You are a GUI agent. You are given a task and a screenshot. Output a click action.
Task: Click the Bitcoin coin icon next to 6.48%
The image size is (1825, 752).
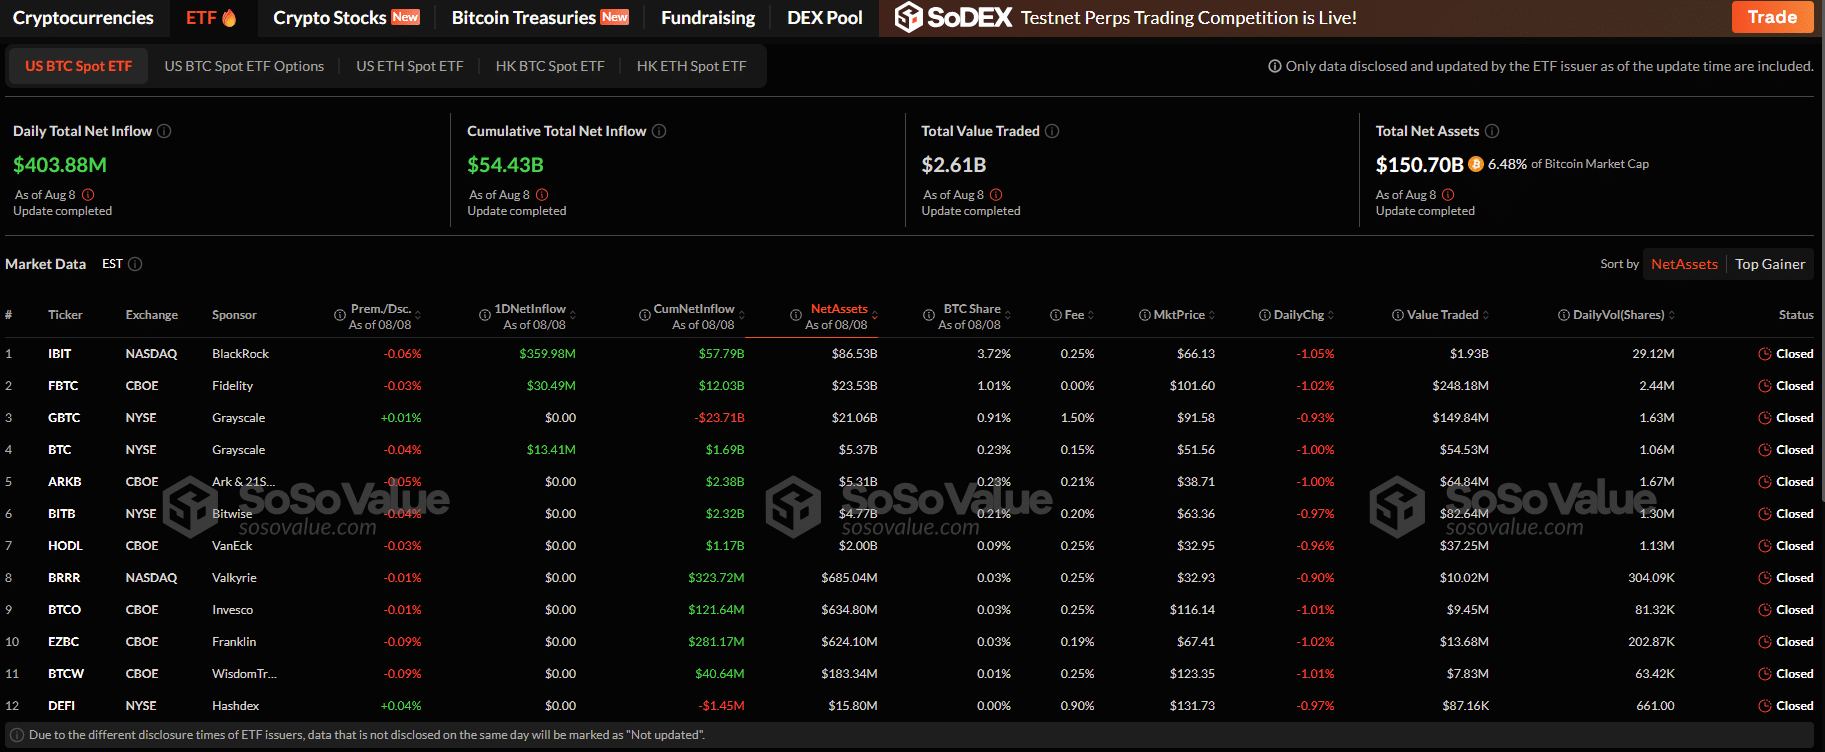click(1476, 164)
